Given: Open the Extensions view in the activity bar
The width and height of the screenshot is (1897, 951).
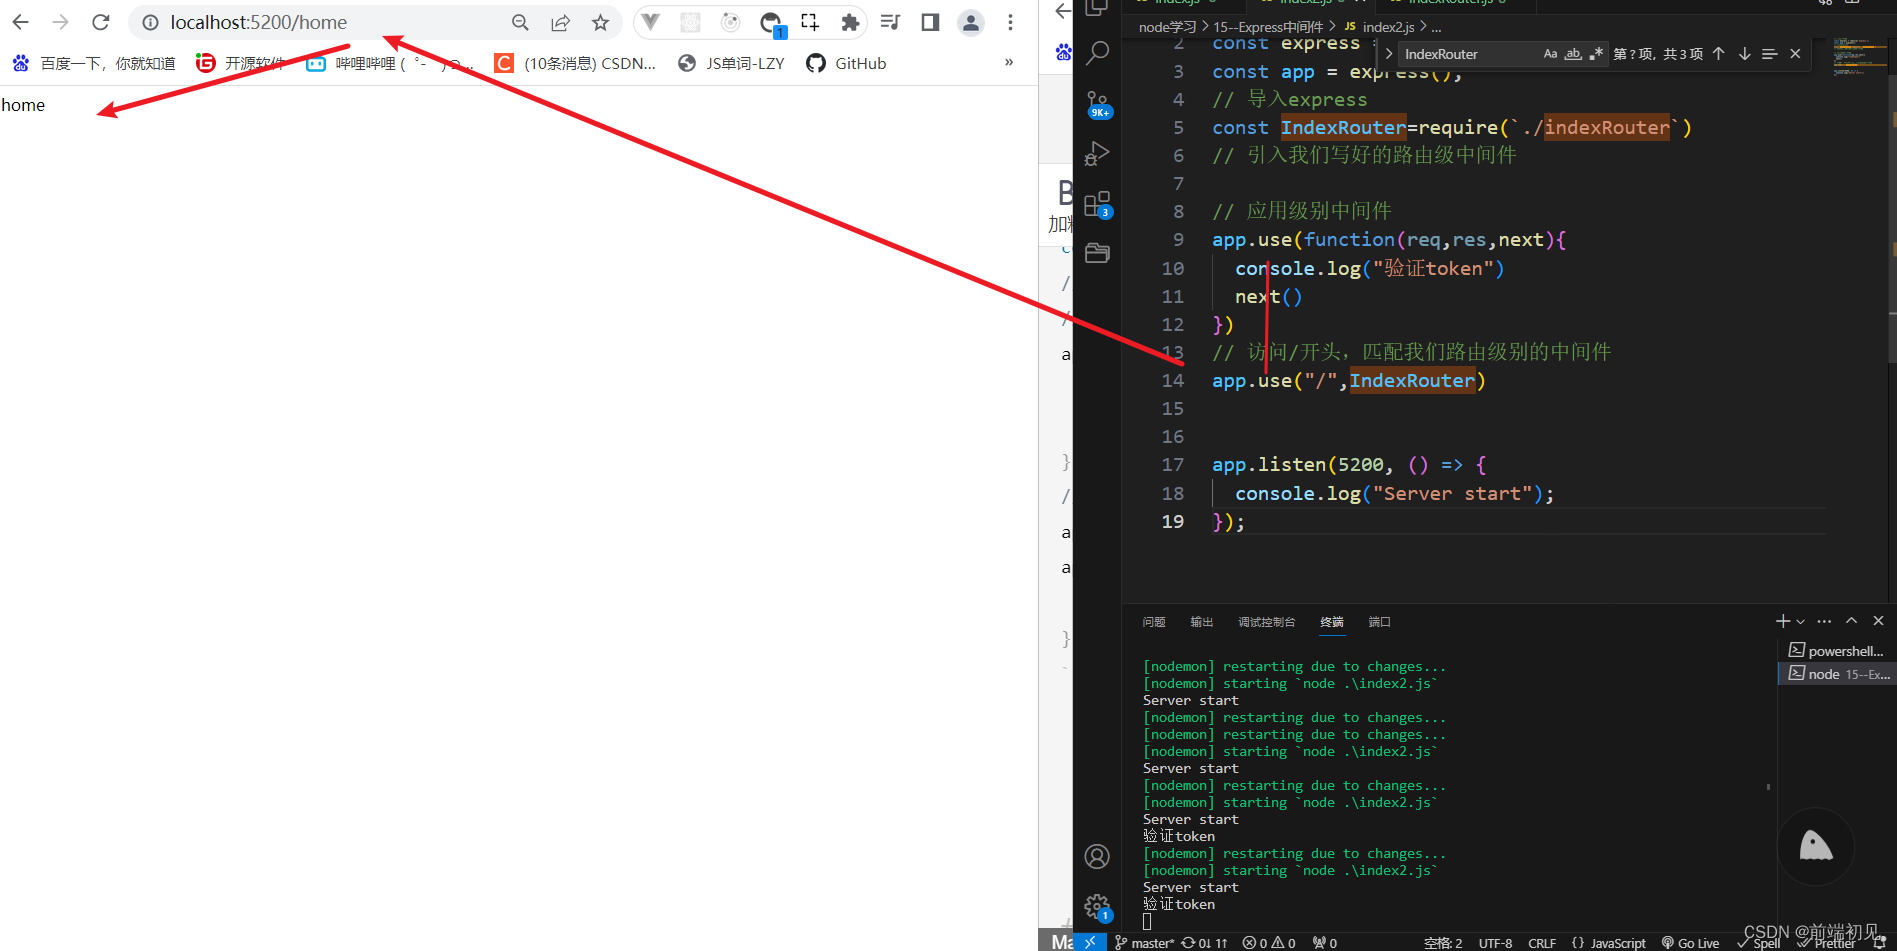Looking at the screenshot, I should tap(1097, 205).
